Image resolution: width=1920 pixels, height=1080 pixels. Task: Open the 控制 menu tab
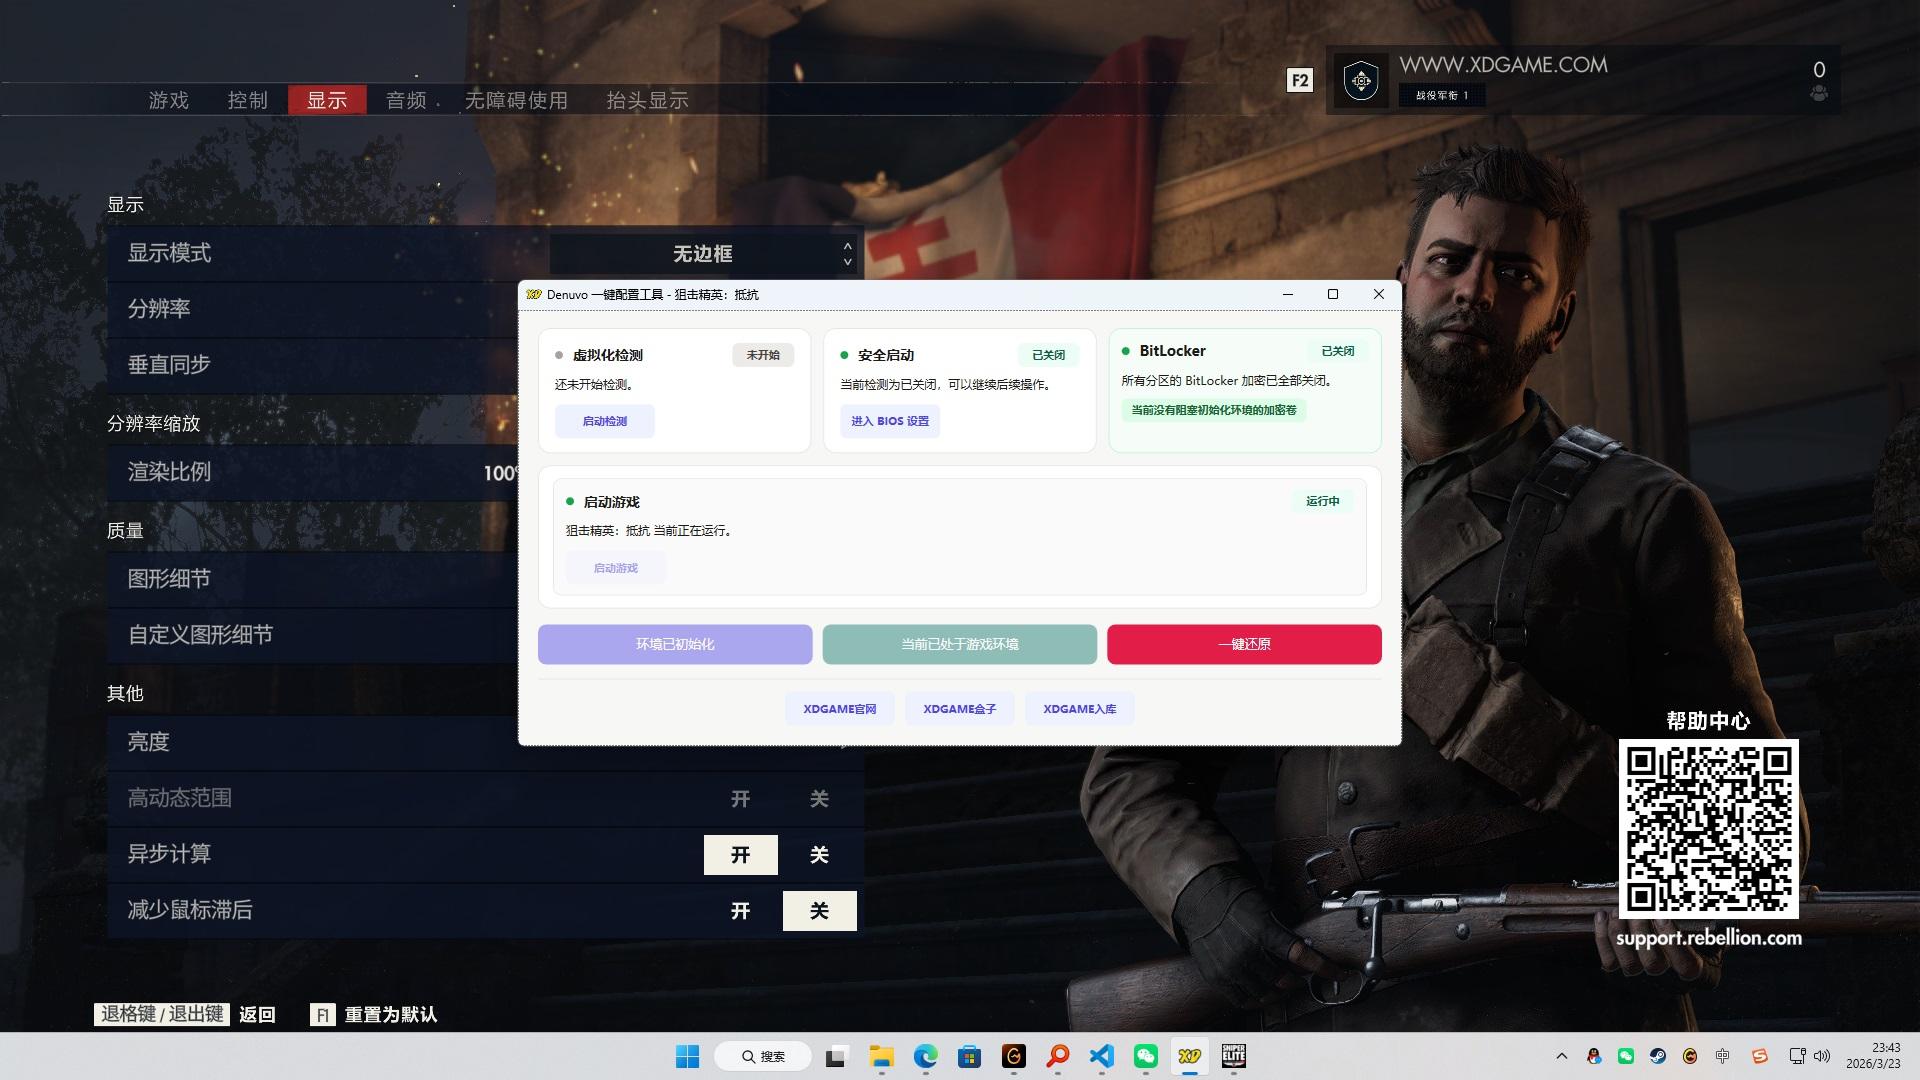(247, 100)
